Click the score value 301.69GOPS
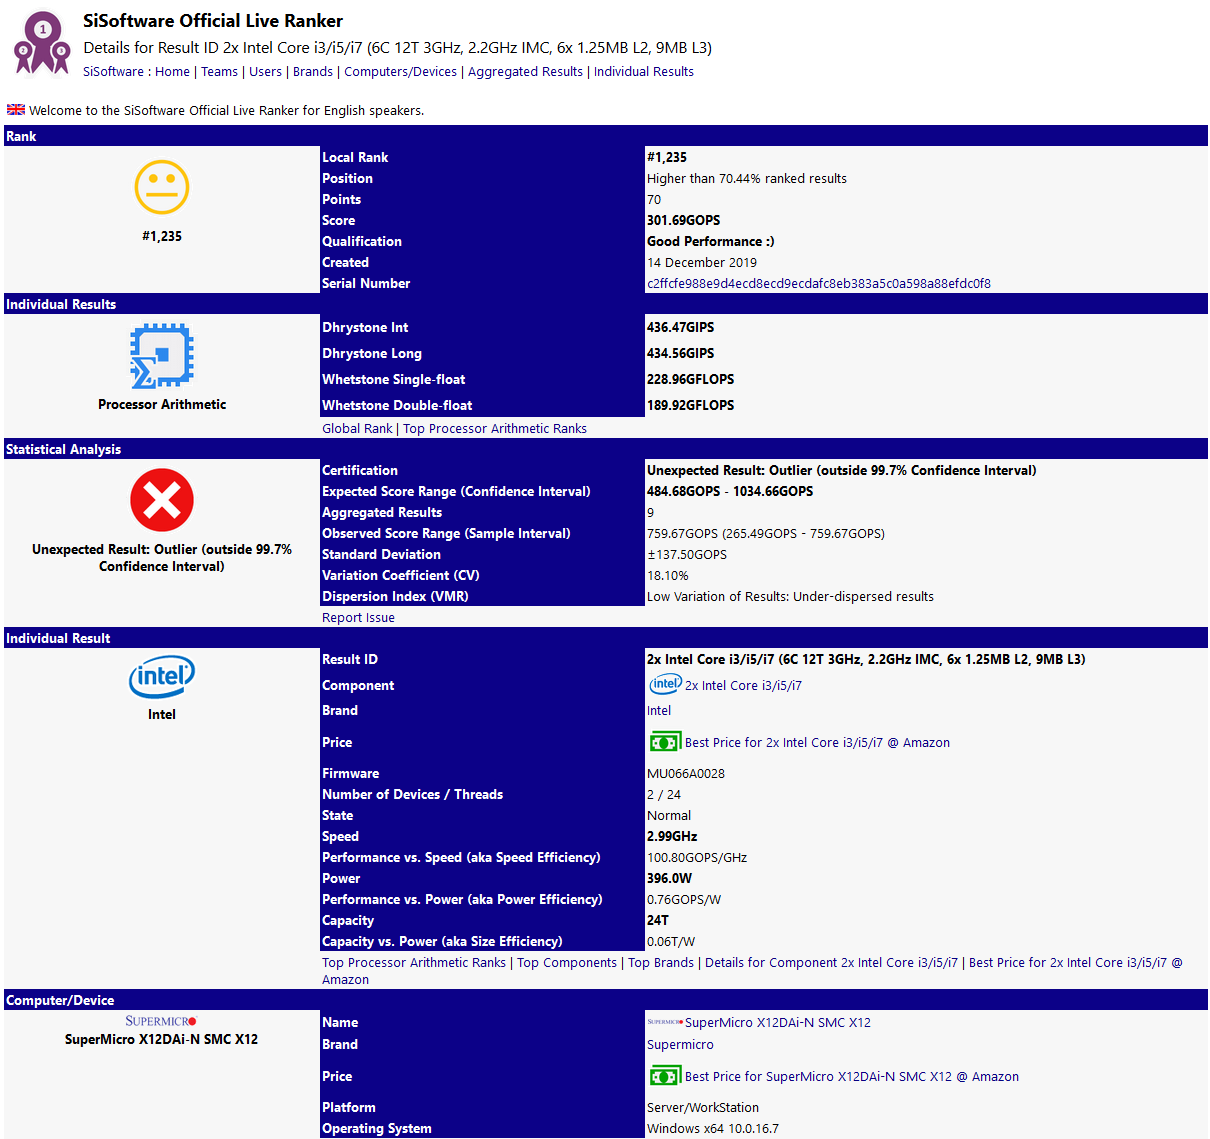 coord(683,221)
